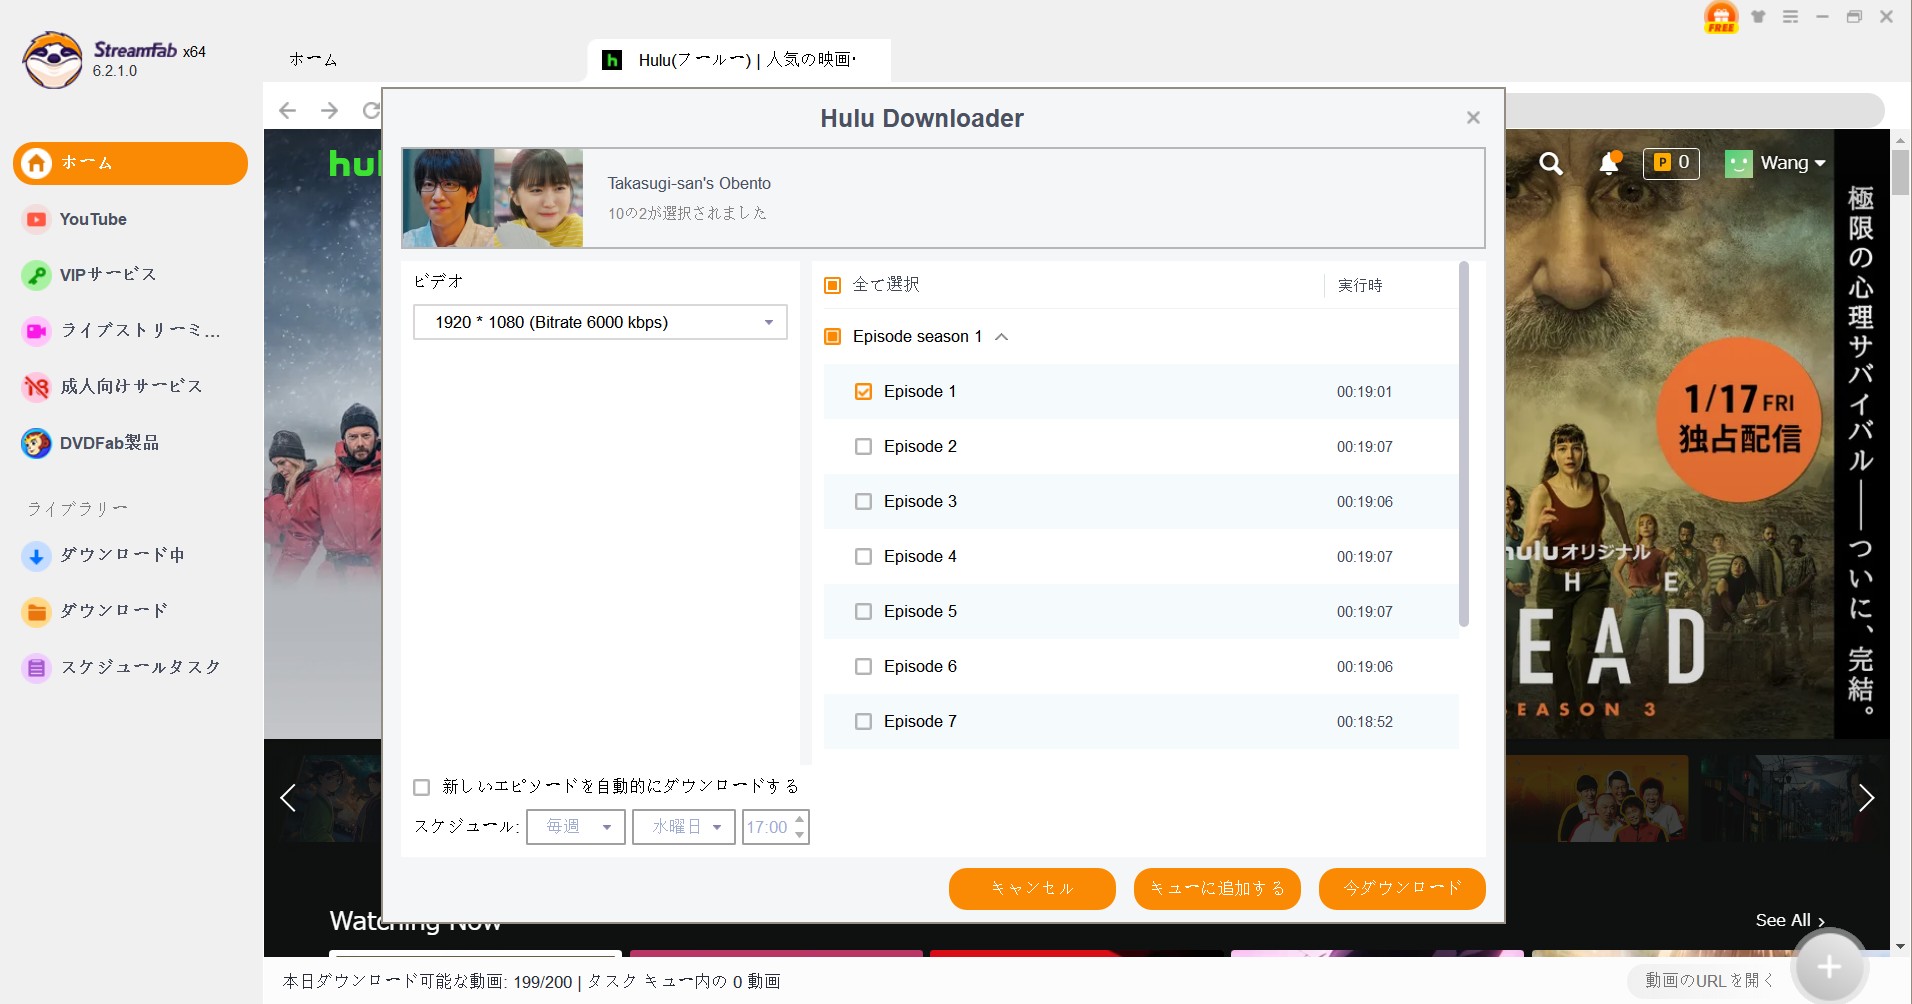1912x1004 pixels.
Task: Check the Episode 2 checkbox
Action: [863, 447]
